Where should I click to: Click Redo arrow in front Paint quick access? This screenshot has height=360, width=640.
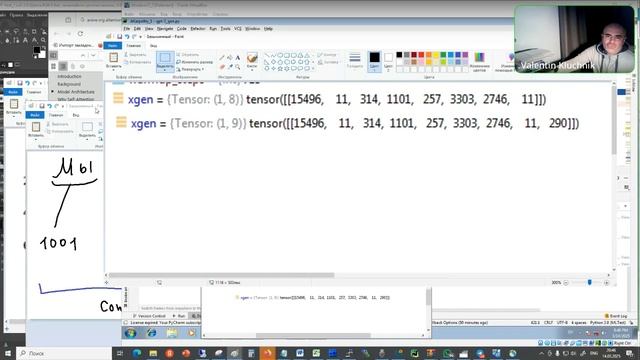point(134,37)
